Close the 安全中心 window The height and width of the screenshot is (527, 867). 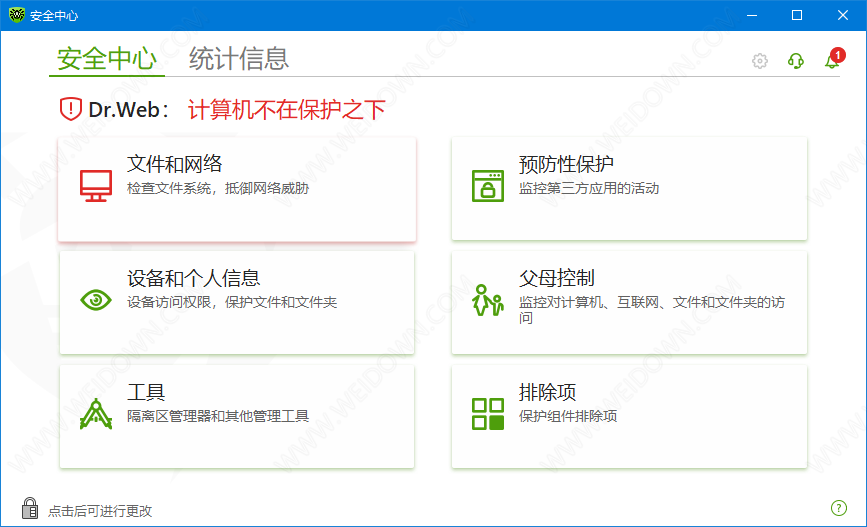tap(843, 15)
